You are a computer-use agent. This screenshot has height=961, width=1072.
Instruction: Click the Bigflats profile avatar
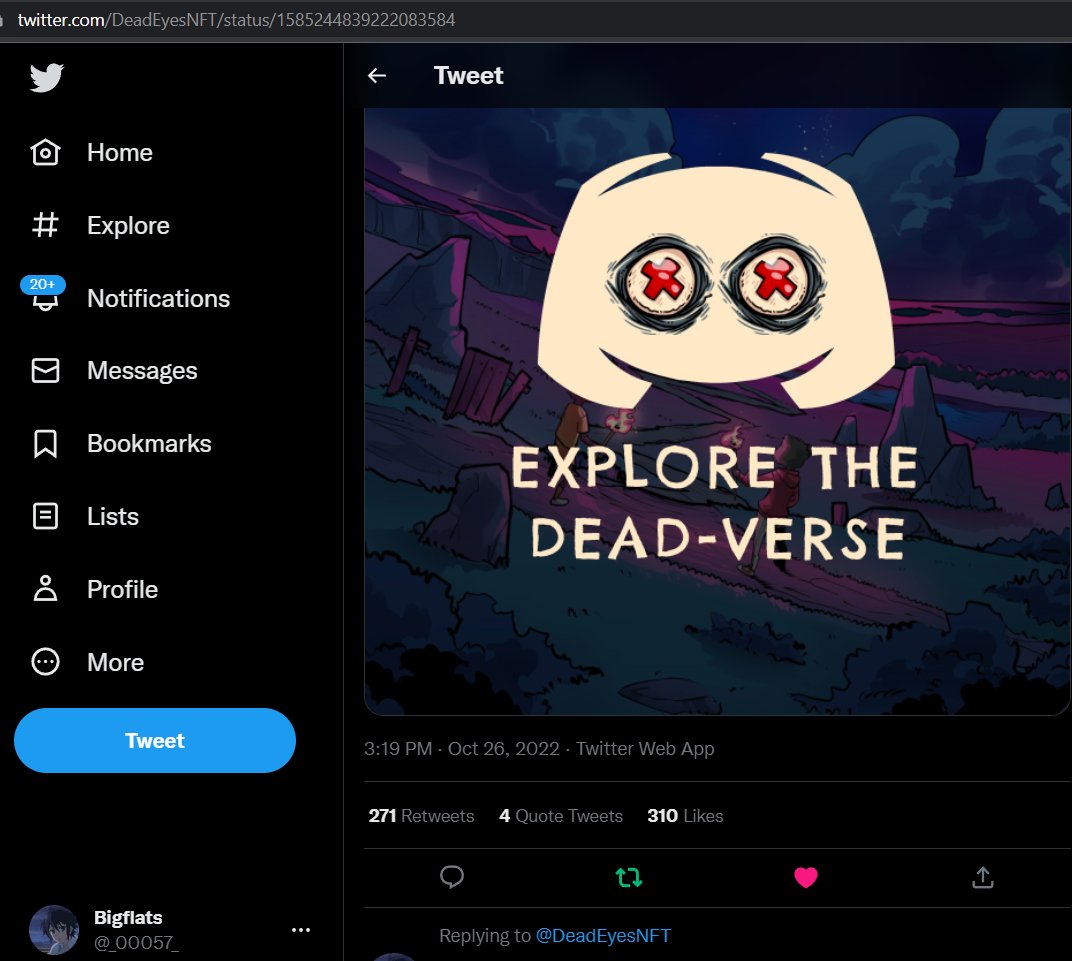54,930
